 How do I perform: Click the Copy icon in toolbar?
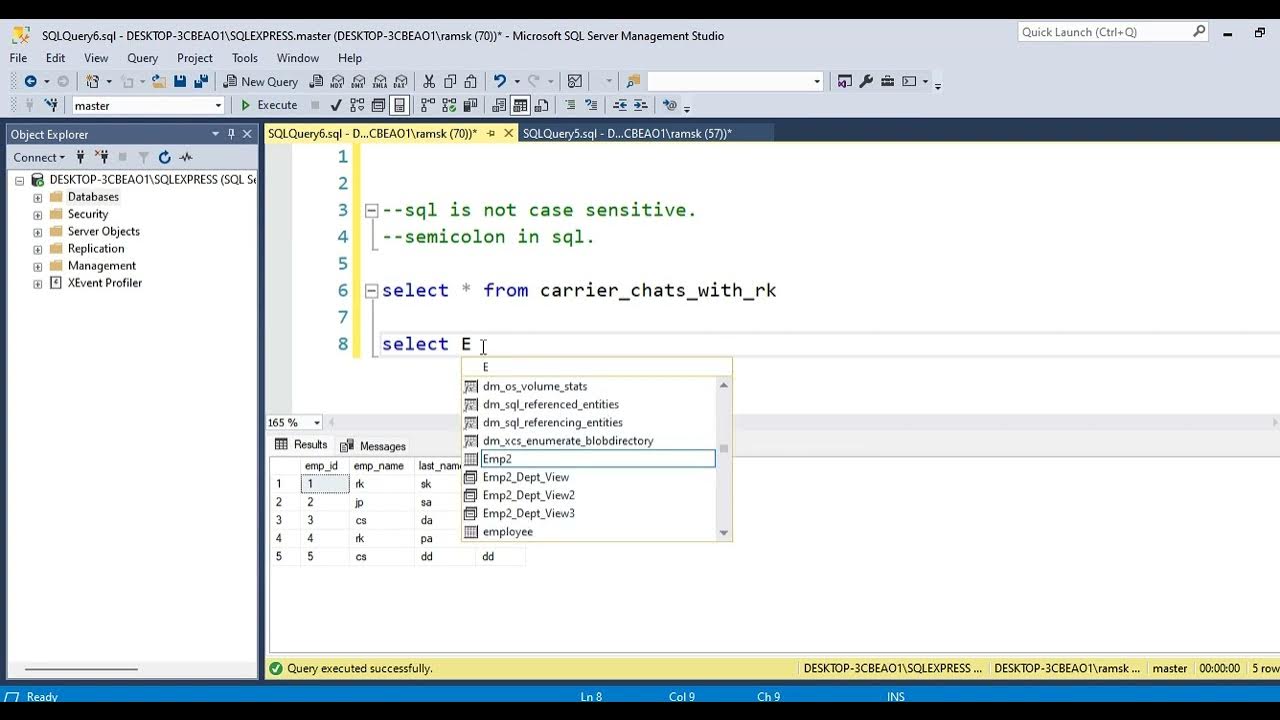tap(450, 81)
